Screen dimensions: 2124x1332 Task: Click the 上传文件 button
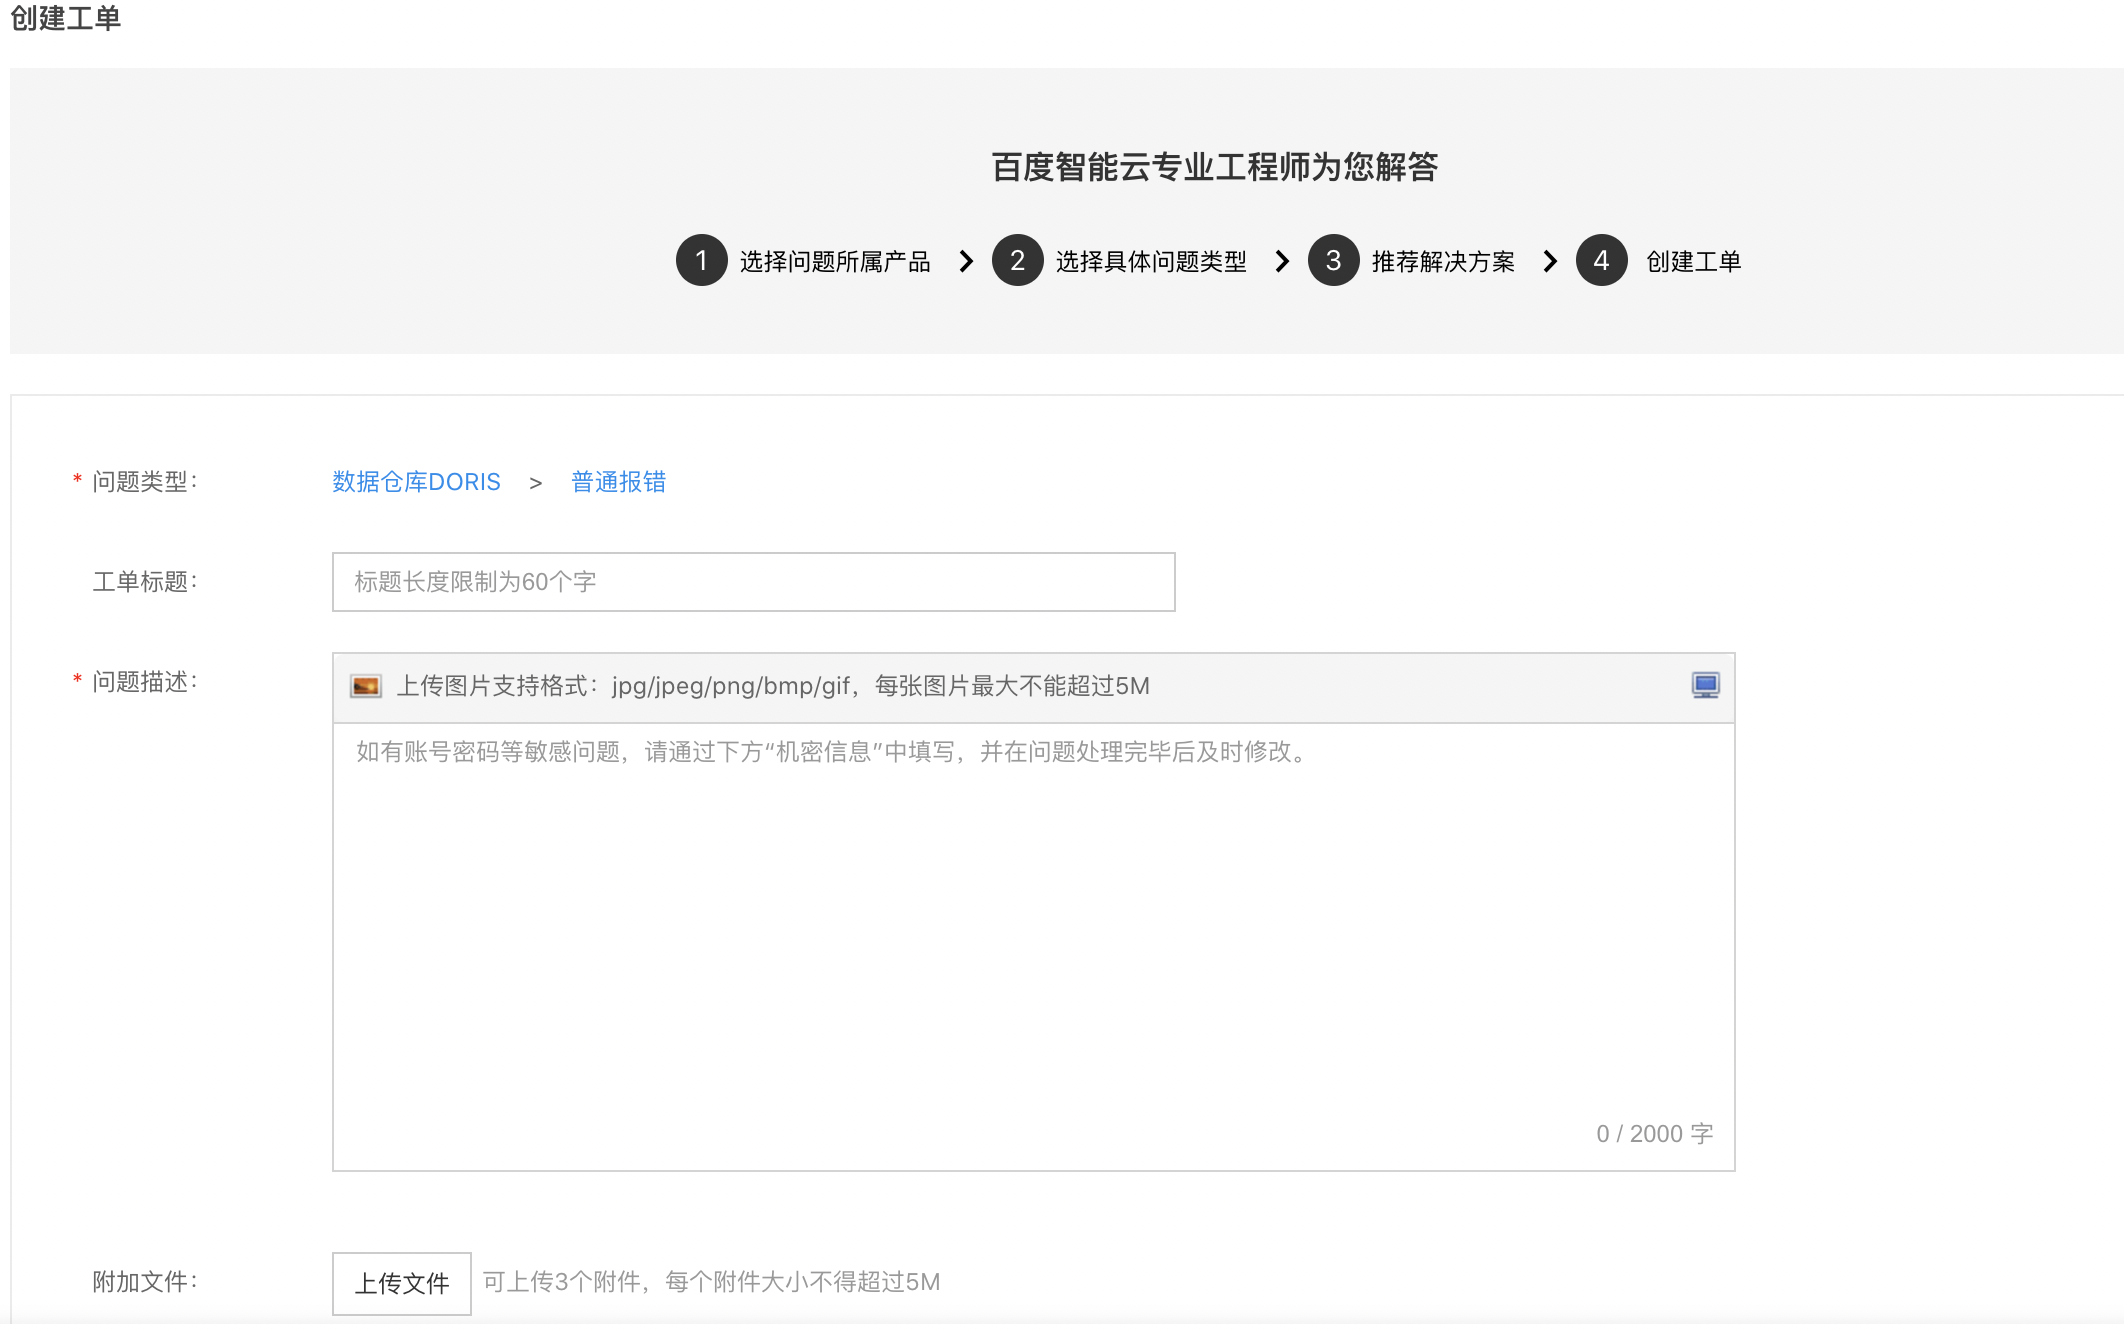[402, 1283]
